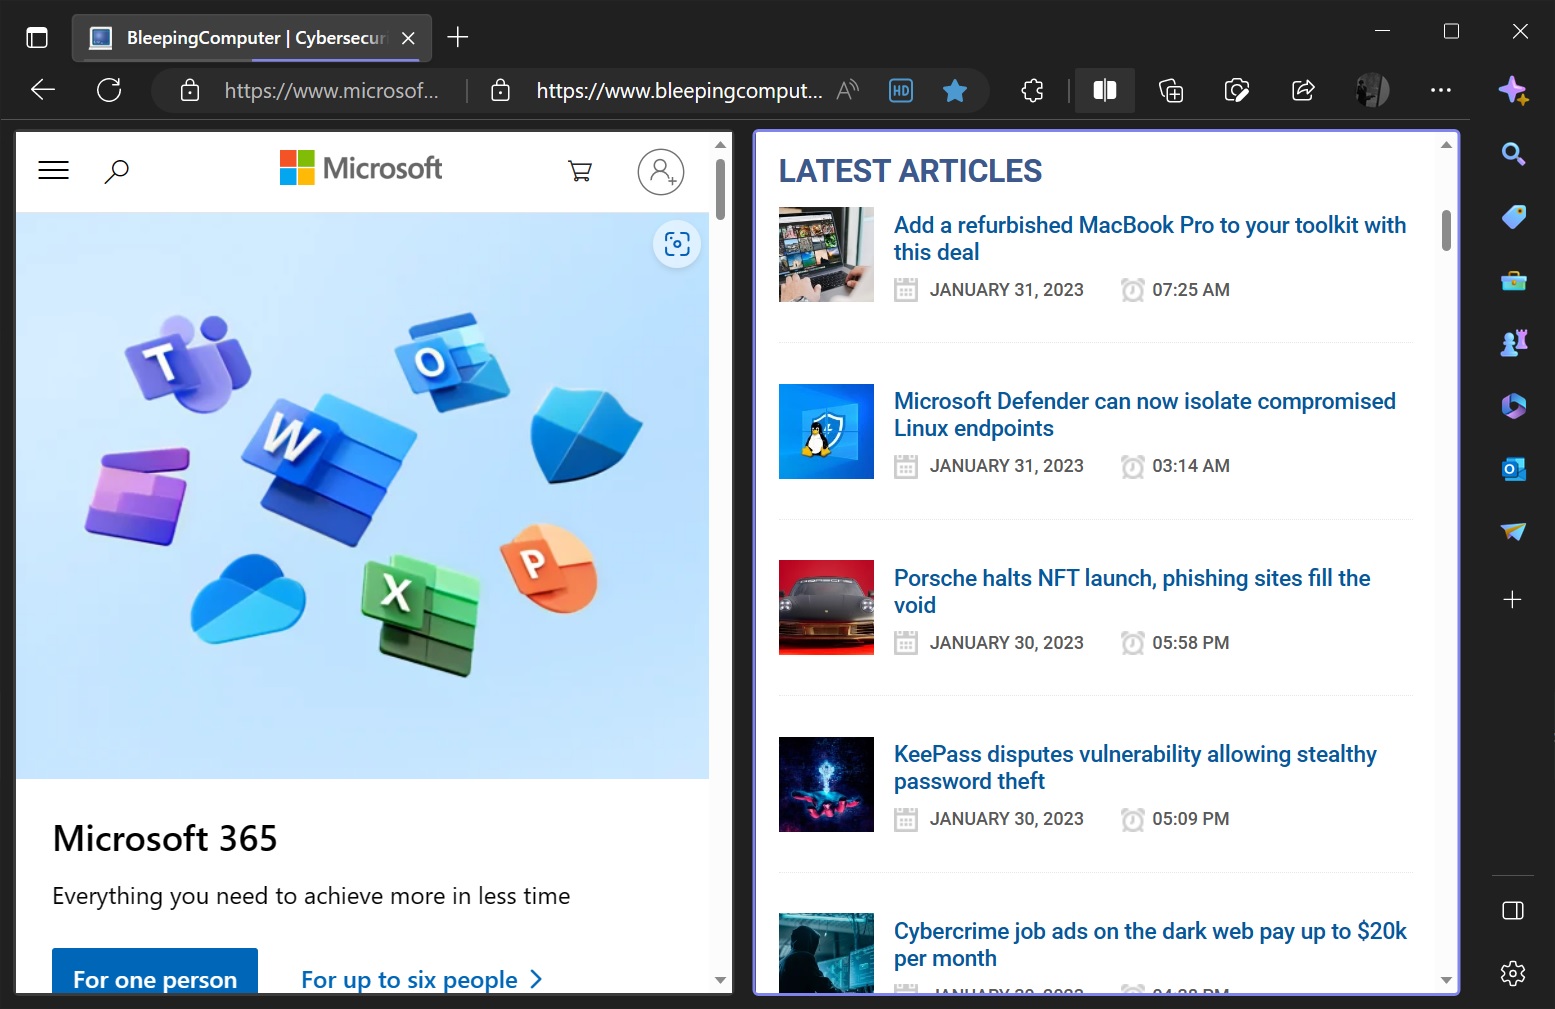The height and width of the screenshot is (1009, 1555).
Task: Open Outlook from the sidebar
Action: (x=1513, y=468)
